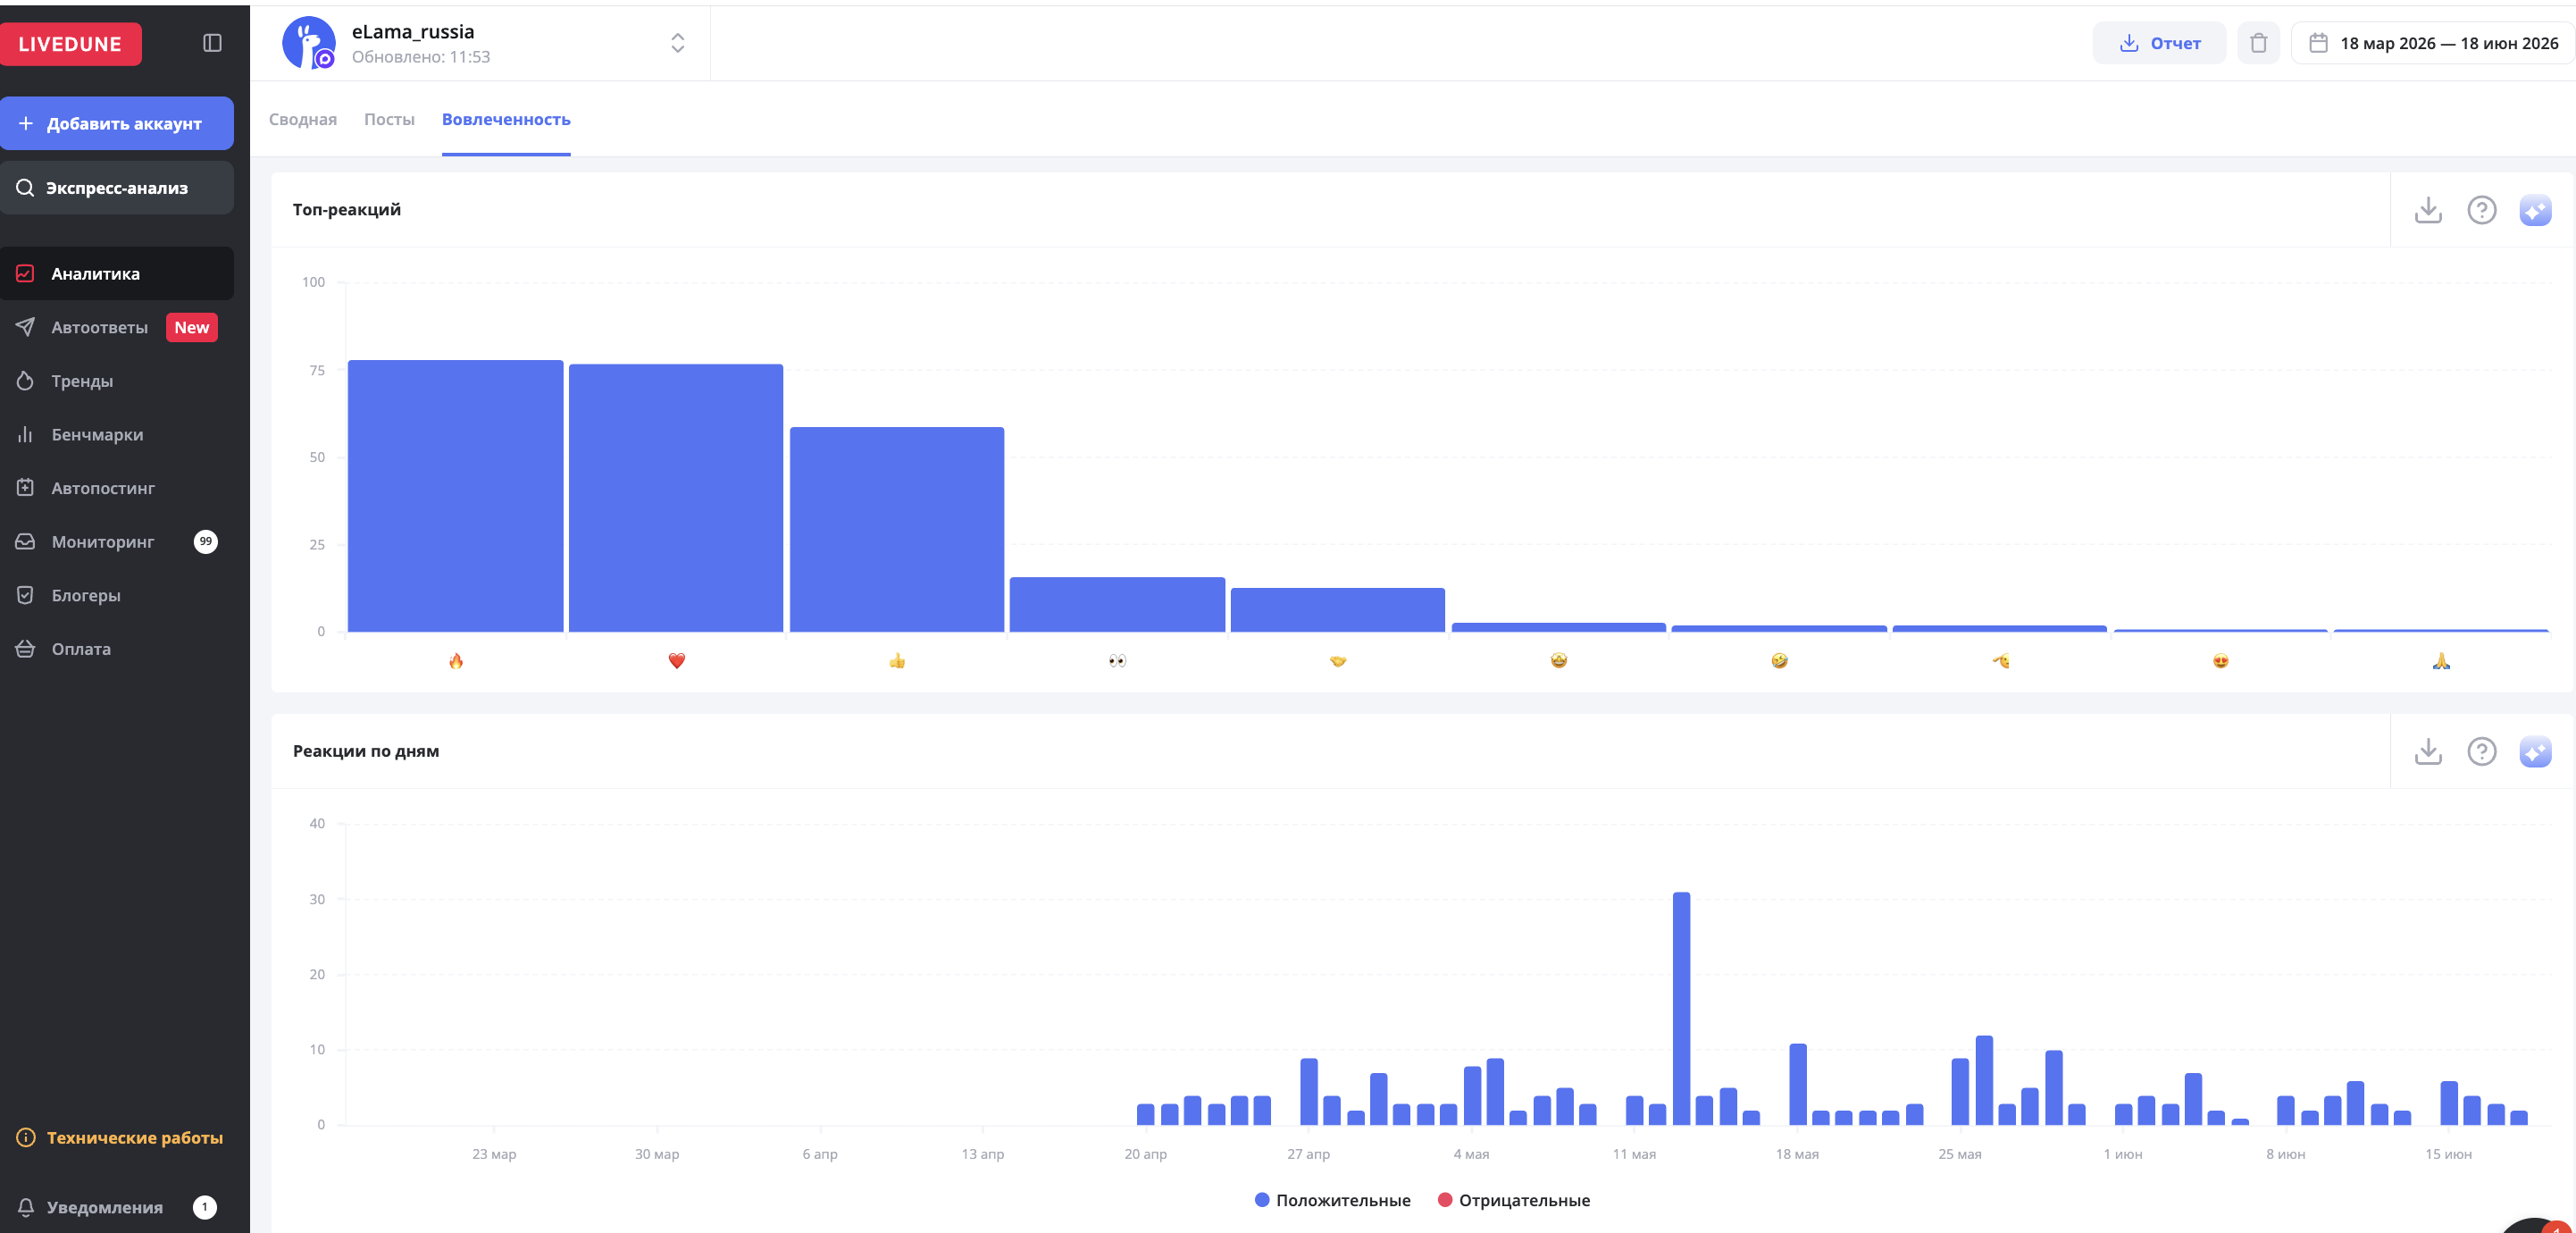This screenshot has width=2576, height=1233.
Task: Open Аналитика section
Action: (x=117, y=273)
